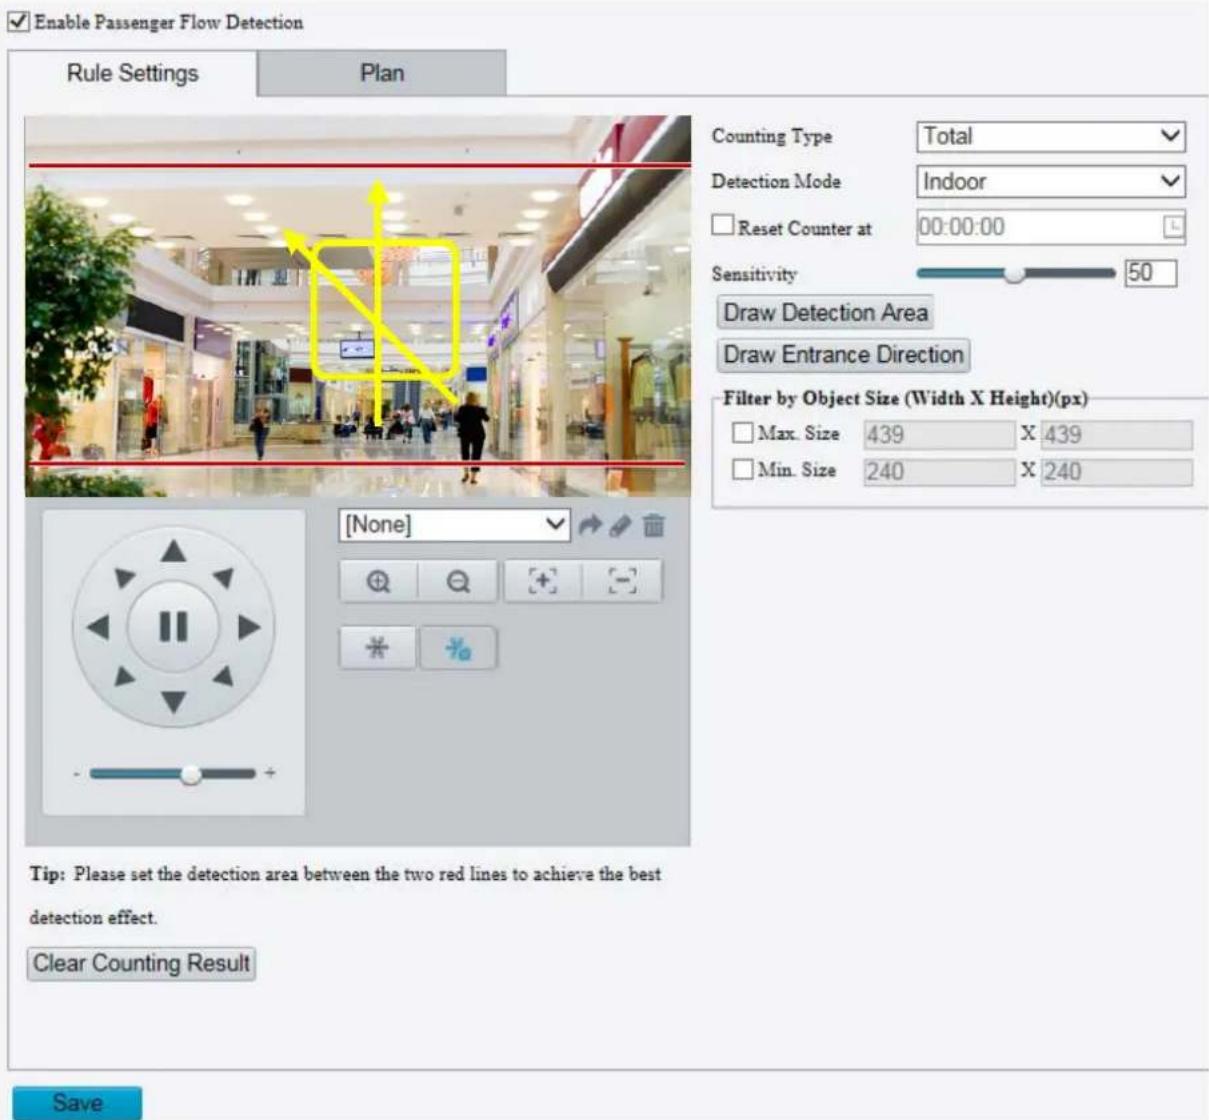The width and height of the screenshot is (1209, 1120).
Task: Click the Max. Size height field
Action: pyautogui.click(x=1116, y=435)
